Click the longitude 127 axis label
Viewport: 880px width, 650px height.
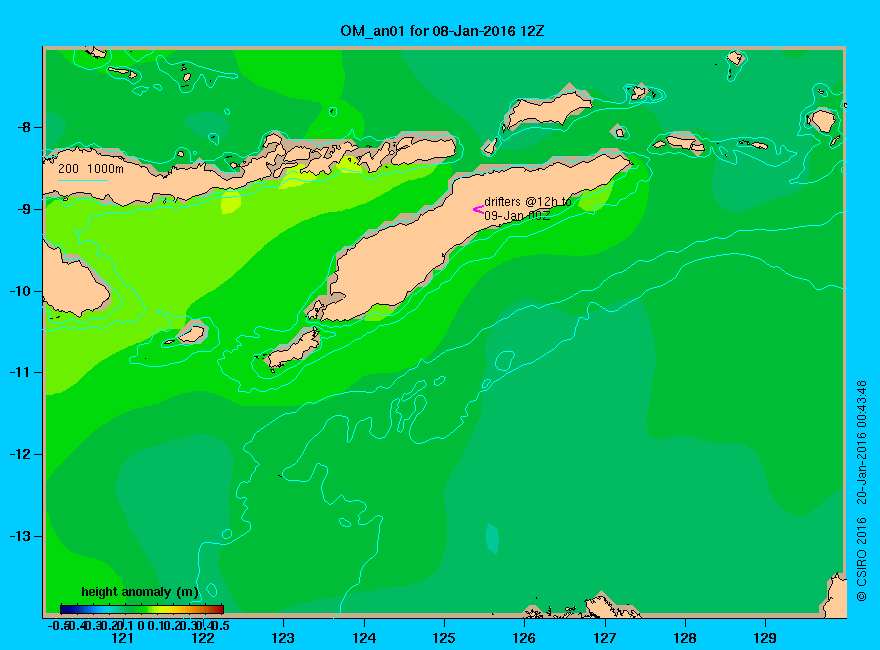click(604, 638)
